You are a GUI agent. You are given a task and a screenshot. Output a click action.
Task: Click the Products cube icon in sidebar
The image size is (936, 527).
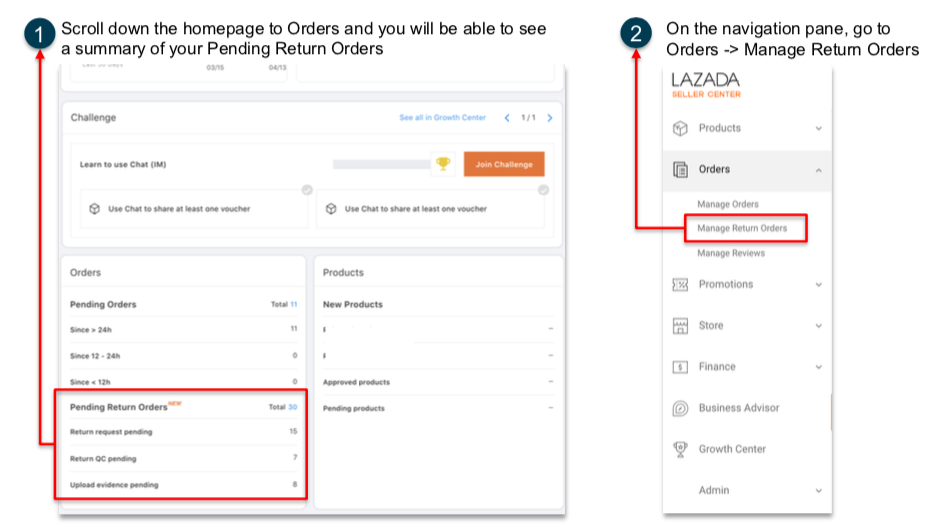click(x=680, y=128)
